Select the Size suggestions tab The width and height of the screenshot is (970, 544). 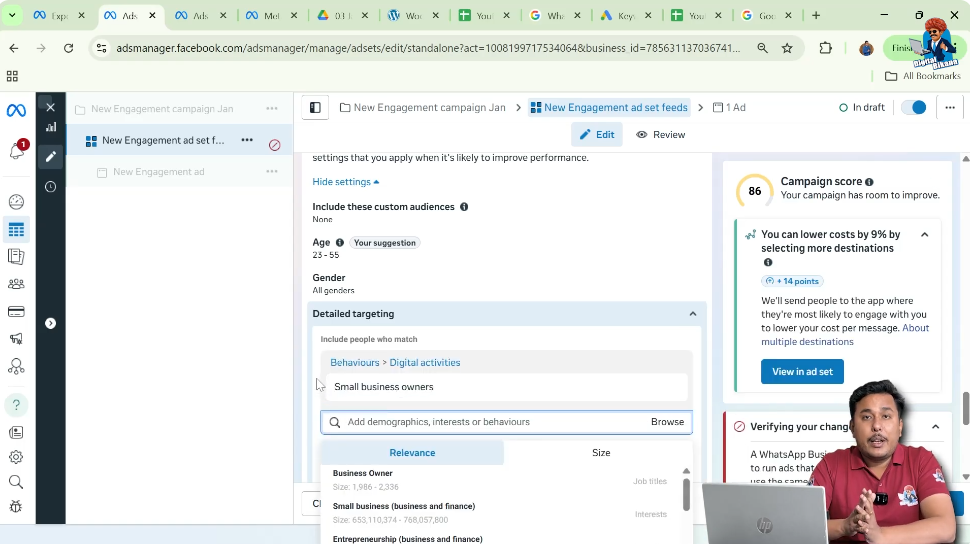(601, 452)
